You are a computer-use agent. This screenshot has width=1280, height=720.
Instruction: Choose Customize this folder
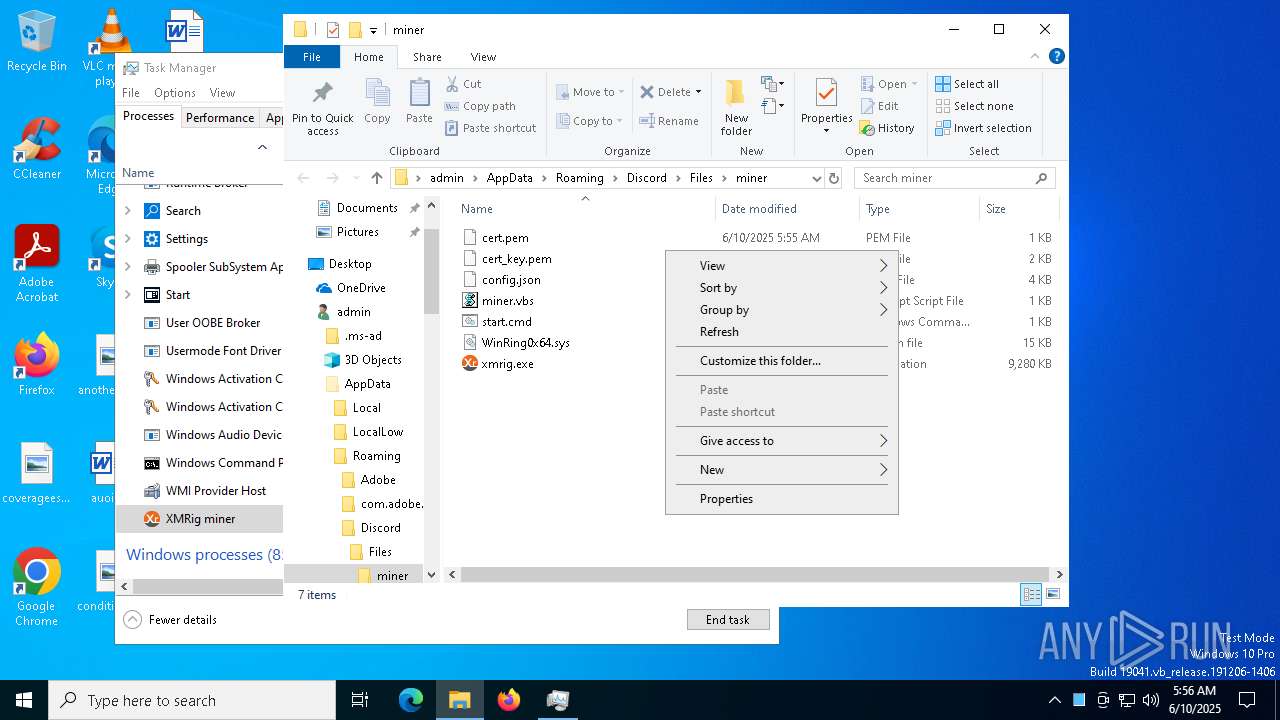click(x=781, y=361)
